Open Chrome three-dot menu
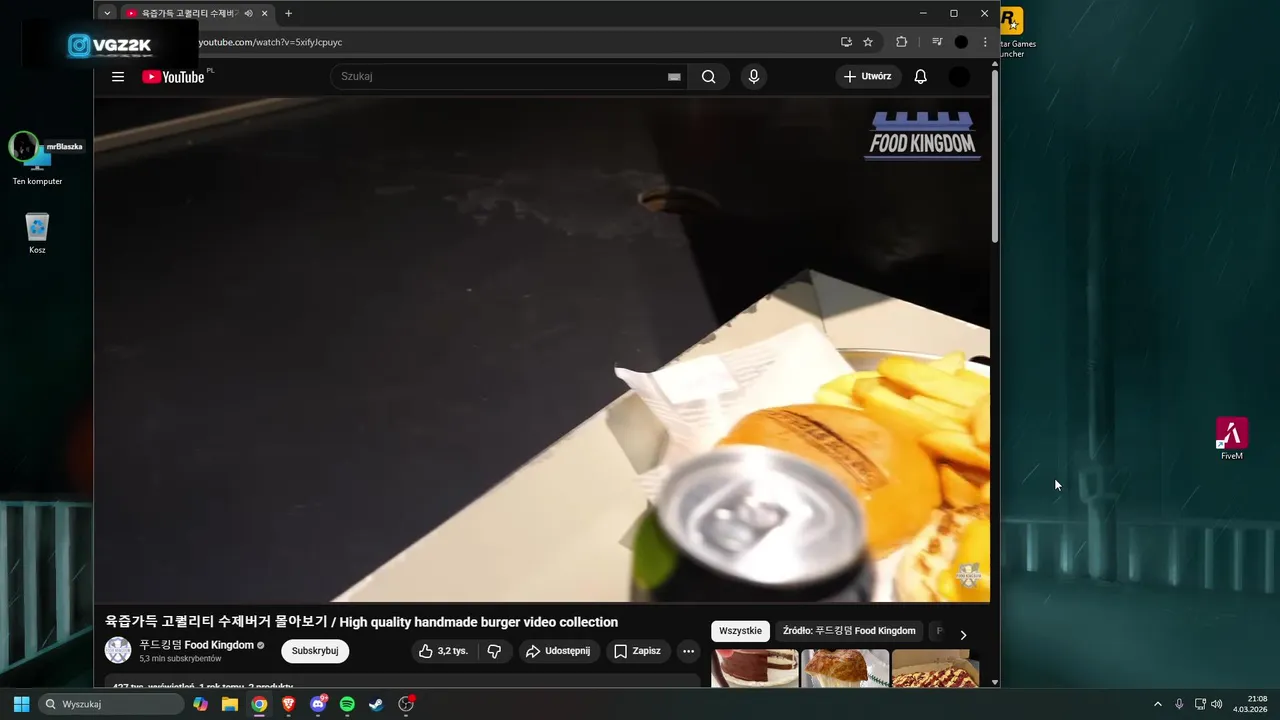 (x=985, y=42)
